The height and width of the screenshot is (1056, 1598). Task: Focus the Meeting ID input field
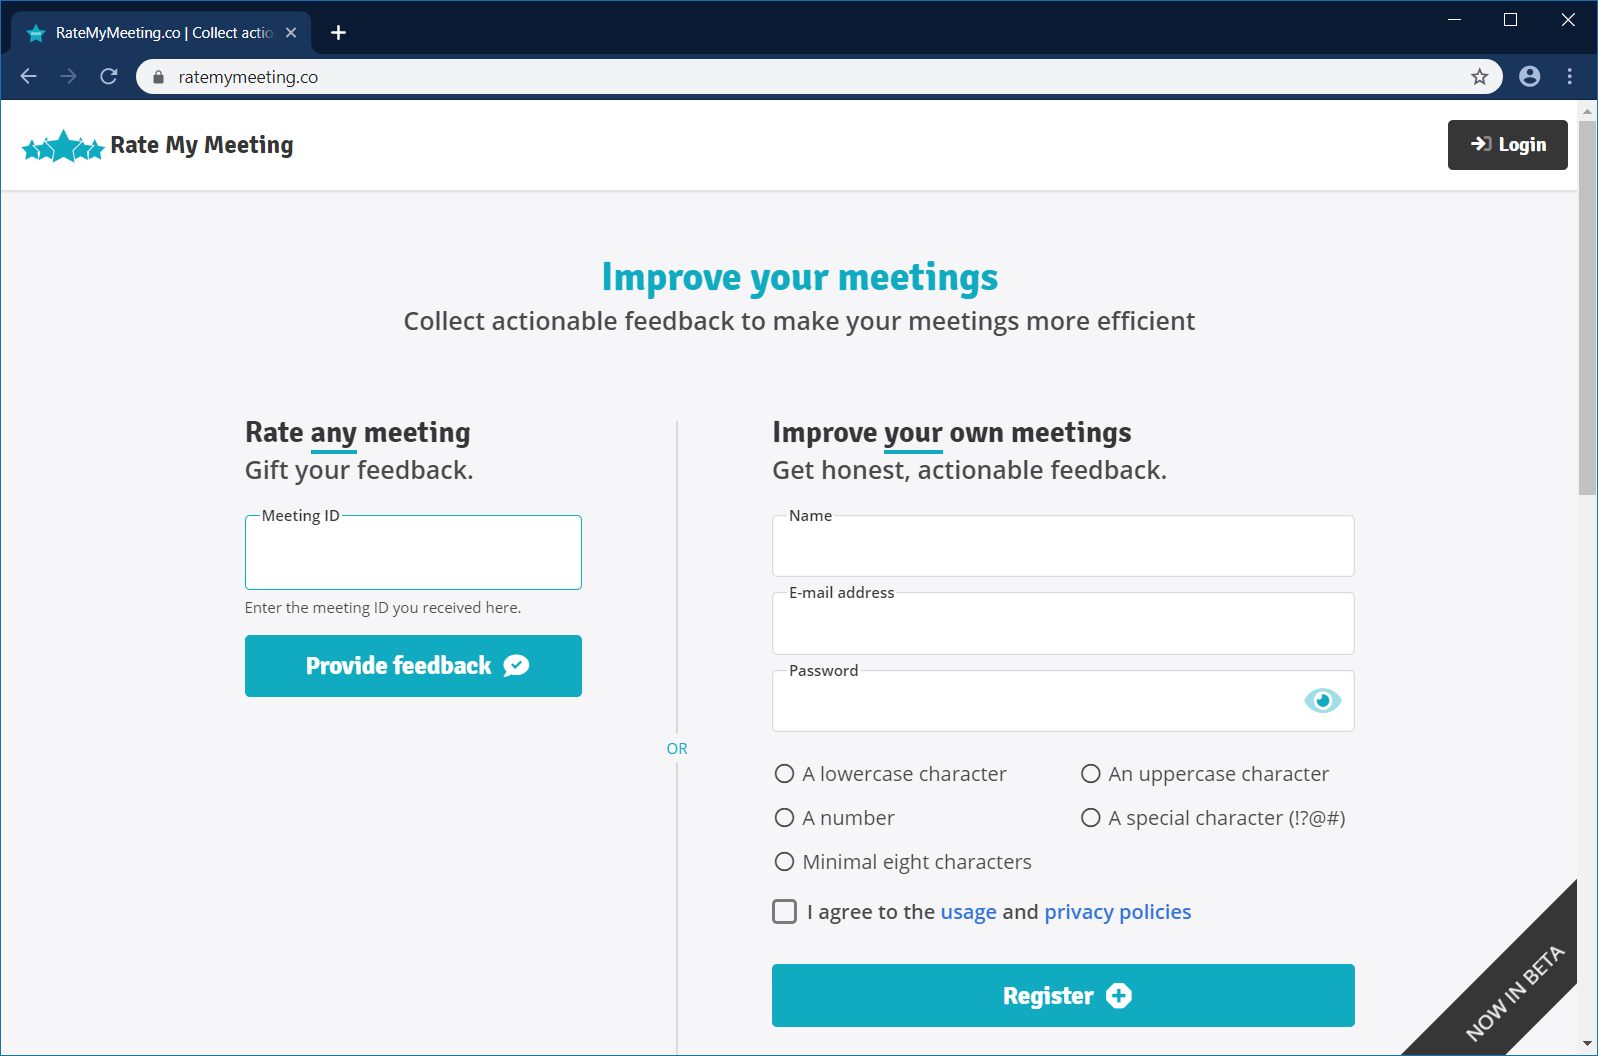point(413,554)
